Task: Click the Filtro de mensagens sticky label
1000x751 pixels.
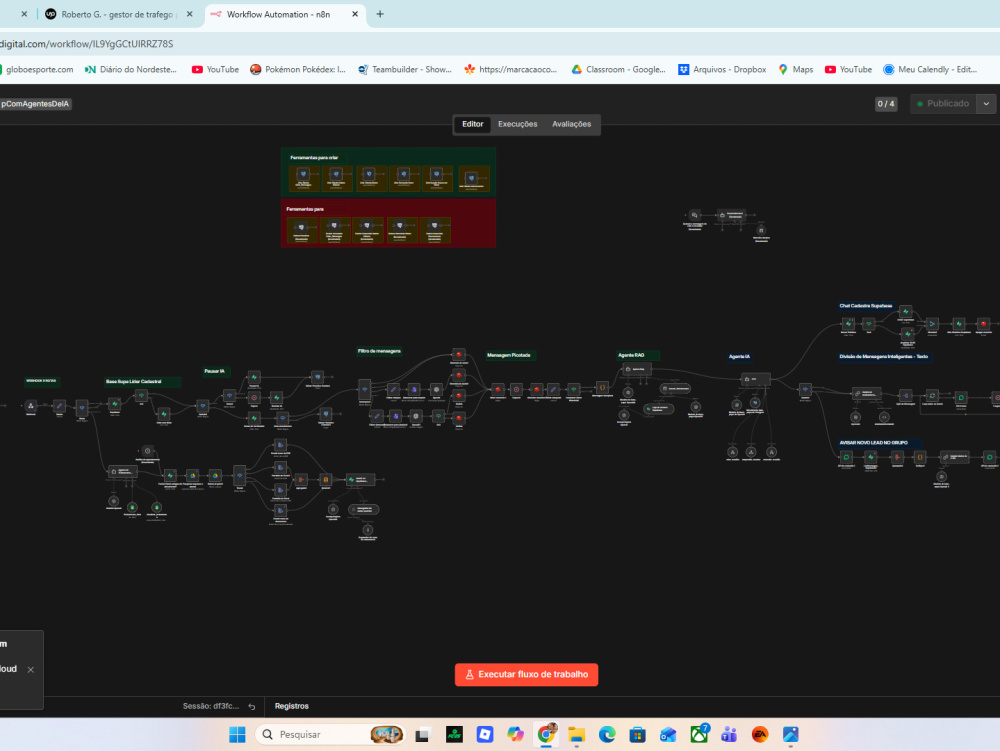Action: click(x=379, y=351)
